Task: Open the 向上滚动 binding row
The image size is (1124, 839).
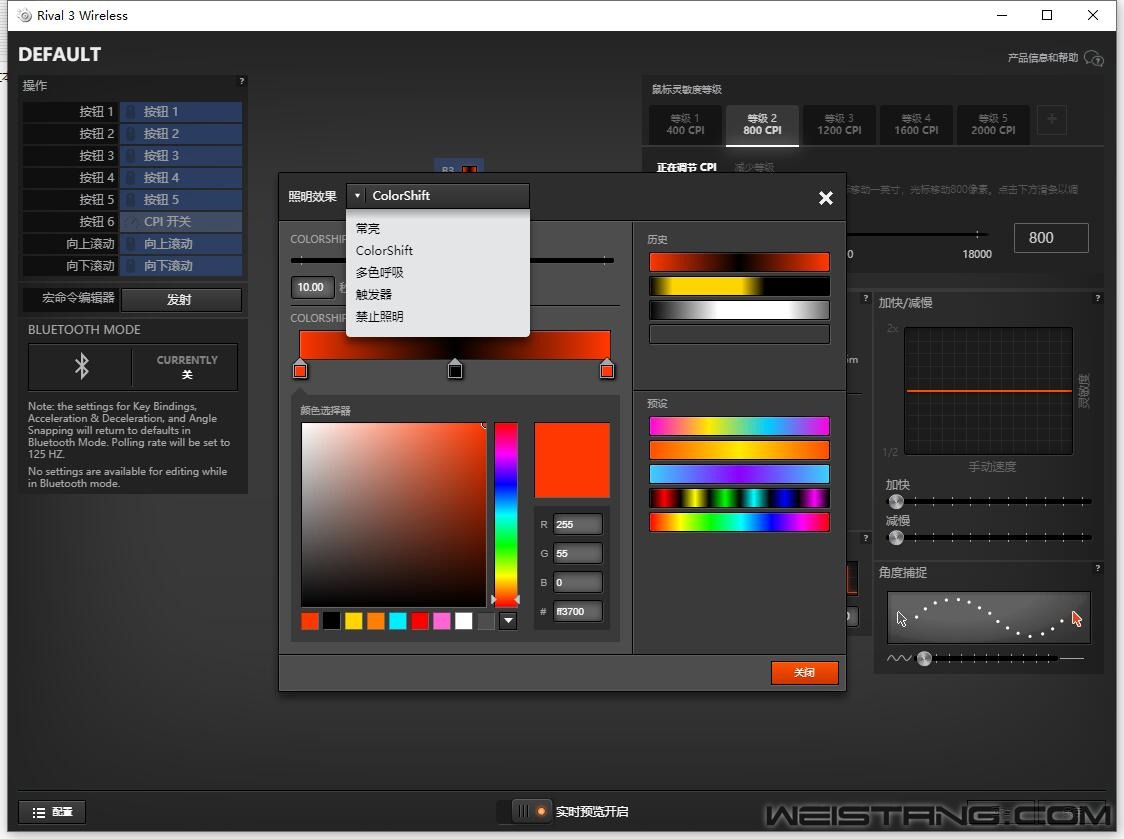Action: 181,244
